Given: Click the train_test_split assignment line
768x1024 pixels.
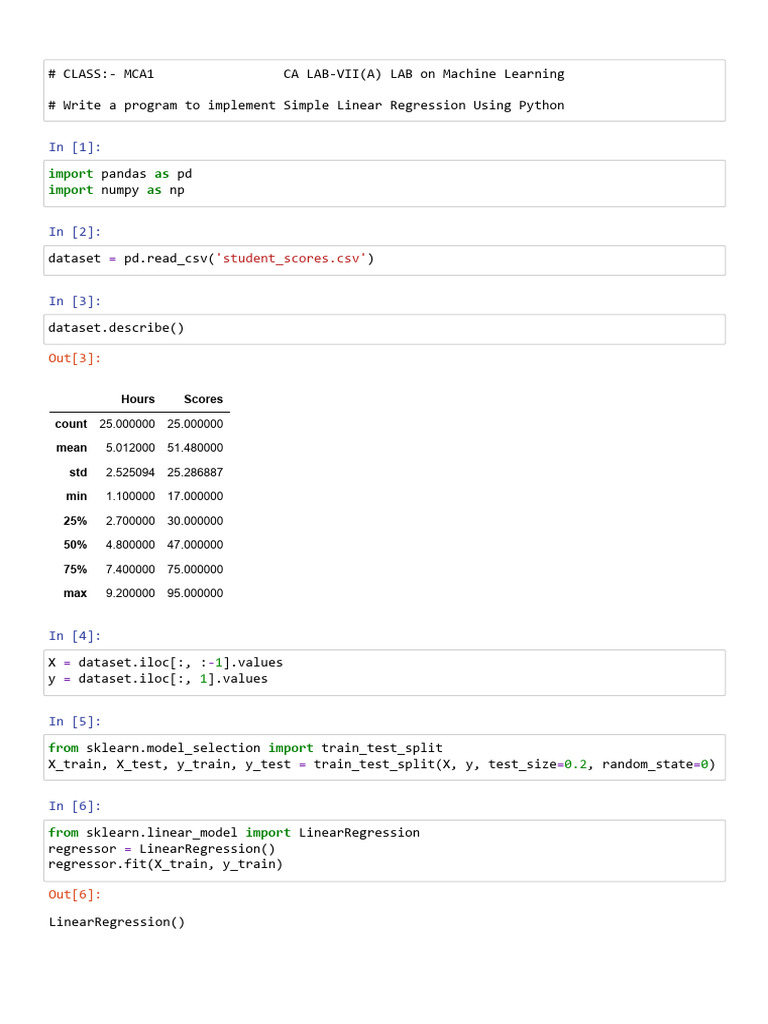Looking at the screenshot, I should coord(382,764).
